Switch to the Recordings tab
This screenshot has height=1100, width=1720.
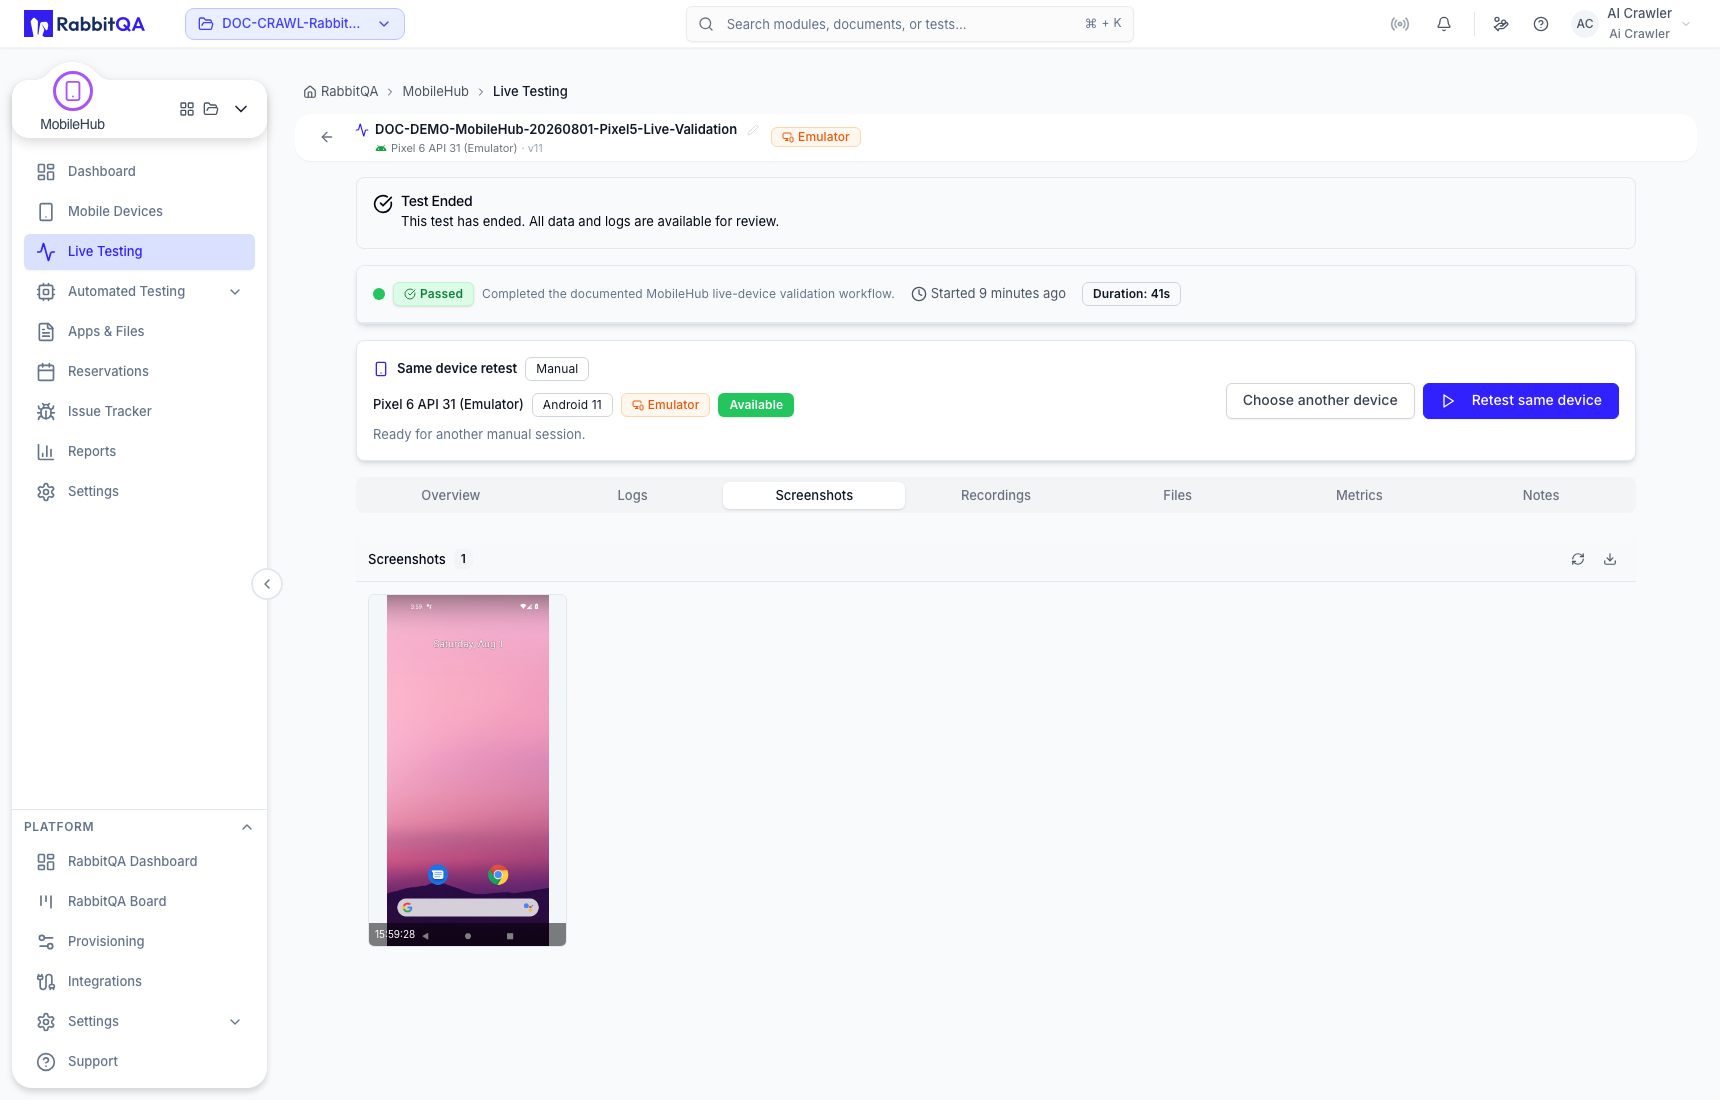[996, 495]
